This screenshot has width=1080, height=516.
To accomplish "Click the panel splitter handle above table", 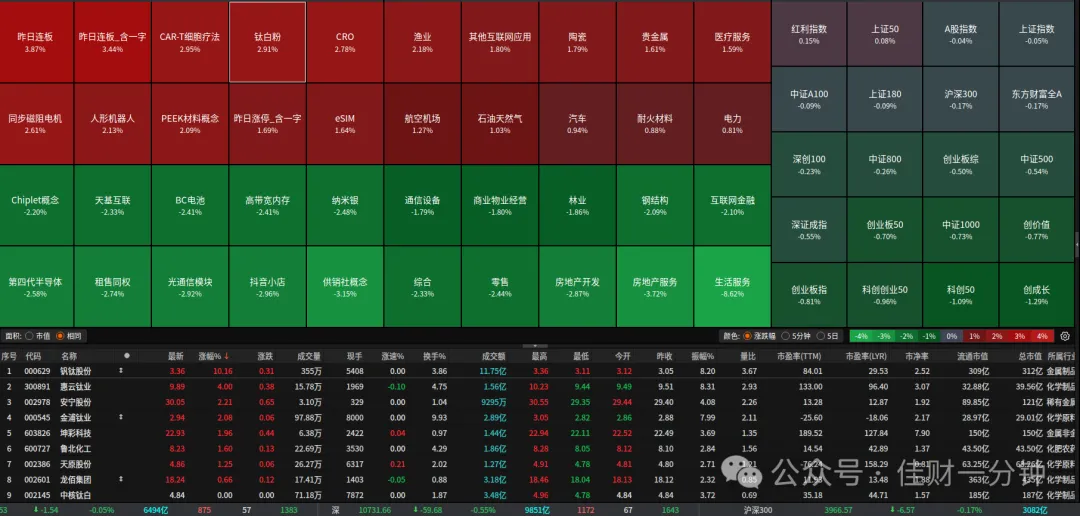I will pos(535,346).
